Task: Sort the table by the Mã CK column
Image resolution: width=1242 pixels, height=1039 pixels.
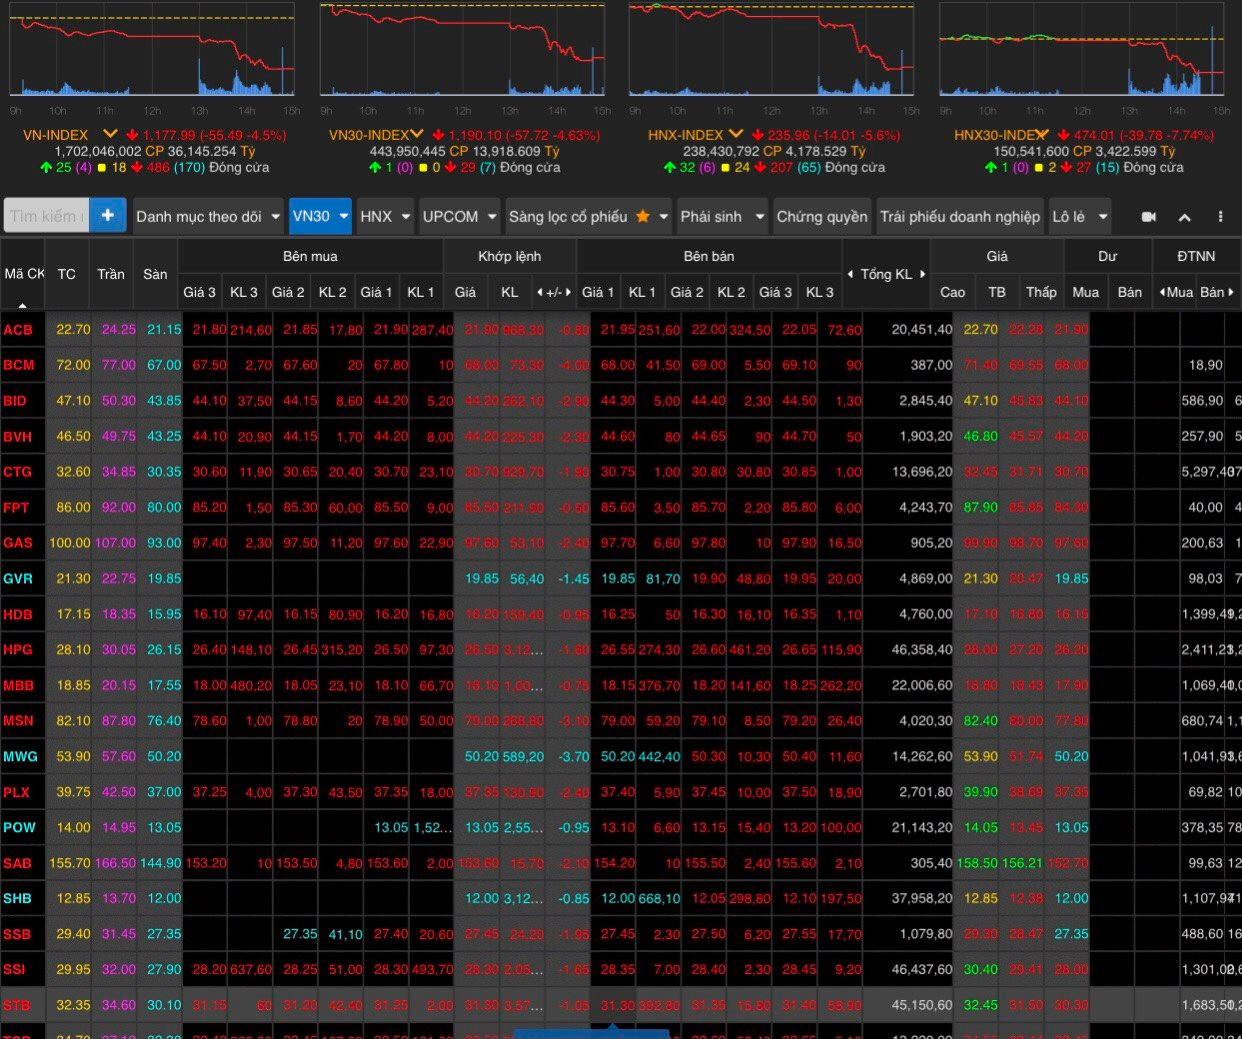Action: pos(24,274)
